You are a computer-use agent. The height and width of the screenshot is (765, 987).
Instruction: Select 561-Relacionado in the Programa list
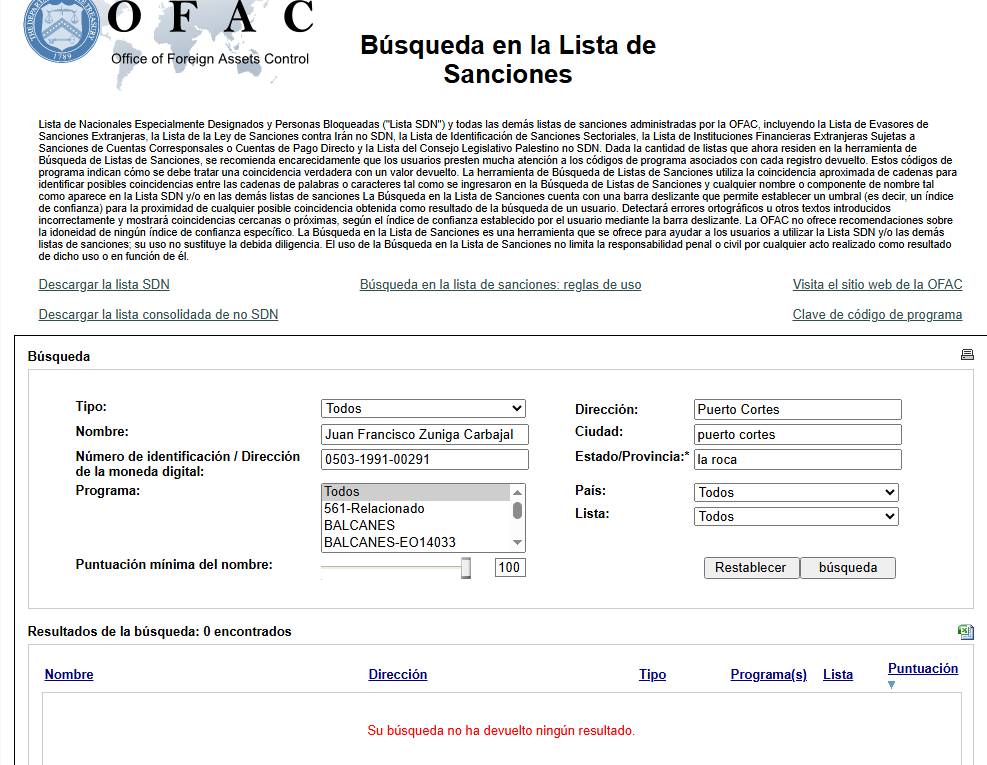[x=374, y=508]
